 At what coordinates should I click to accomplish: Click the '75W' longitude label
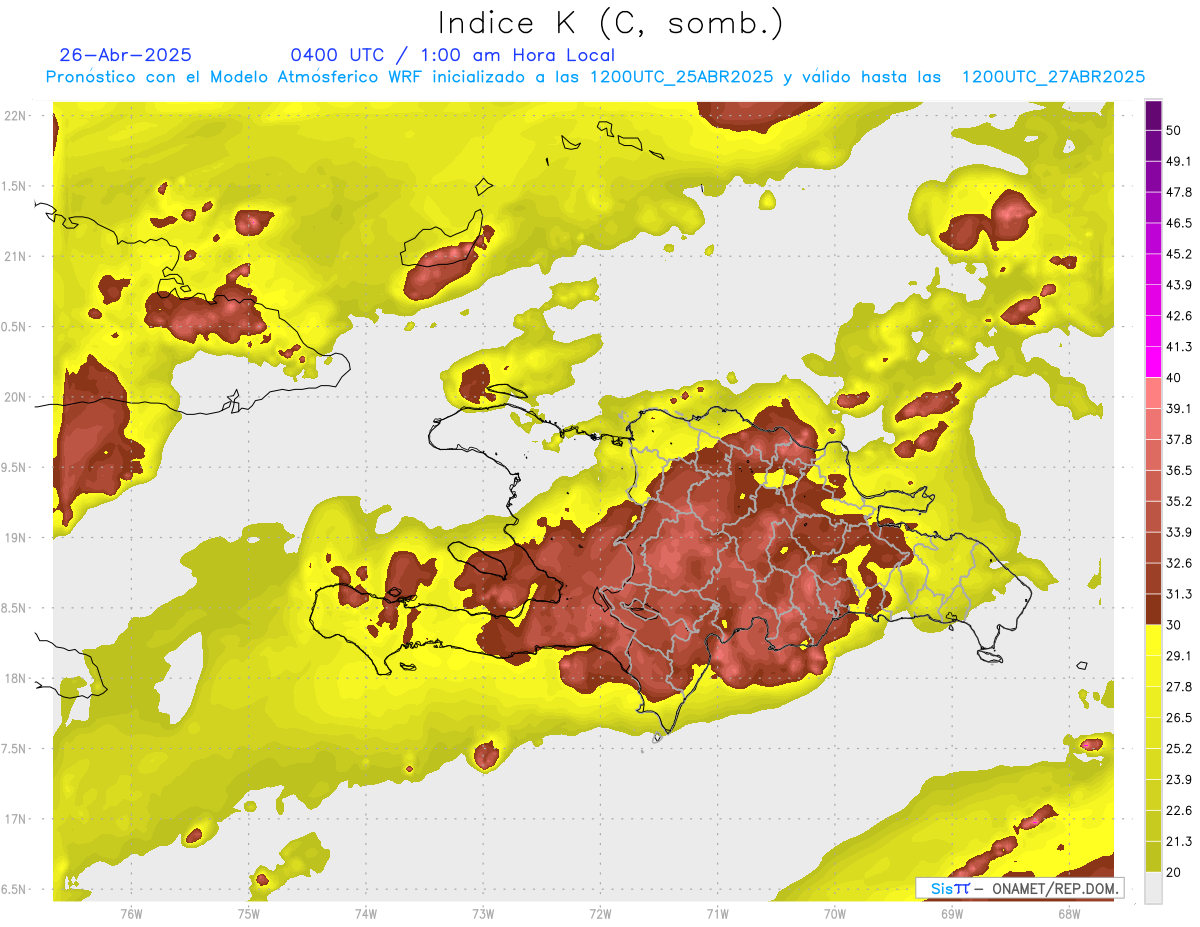click(248, 913)
